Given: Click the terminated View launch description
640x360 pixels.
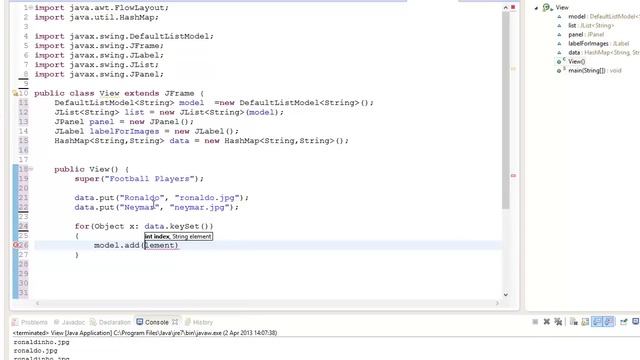Looking at the screenshot, I should coord(145,333).
